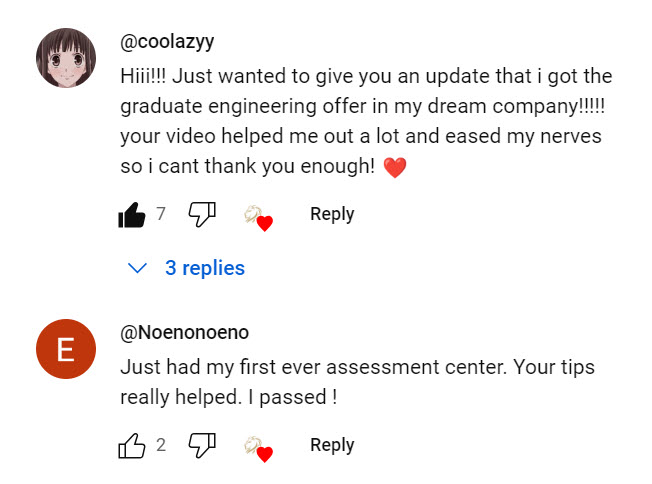Open the "3 replies" thread link
652x484 pixels.
click(x=205, y=268)
